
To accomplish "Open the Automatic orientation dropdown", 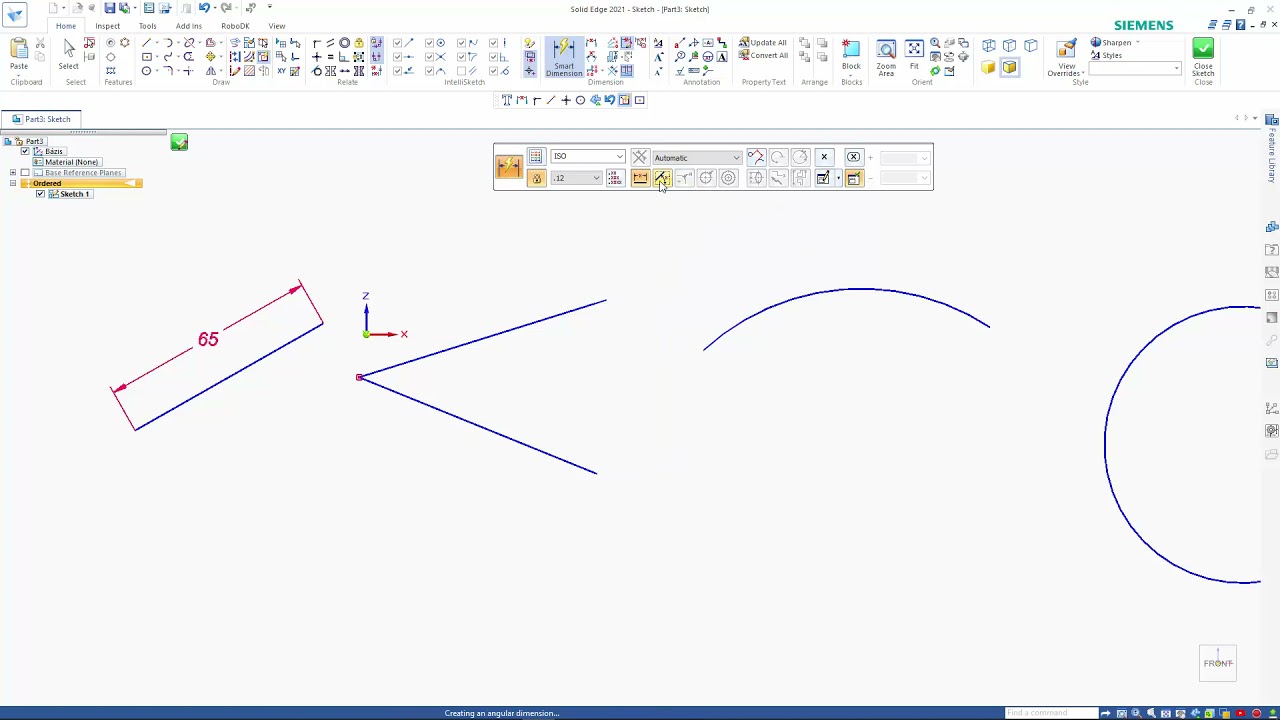I will (x=736, y=158).
